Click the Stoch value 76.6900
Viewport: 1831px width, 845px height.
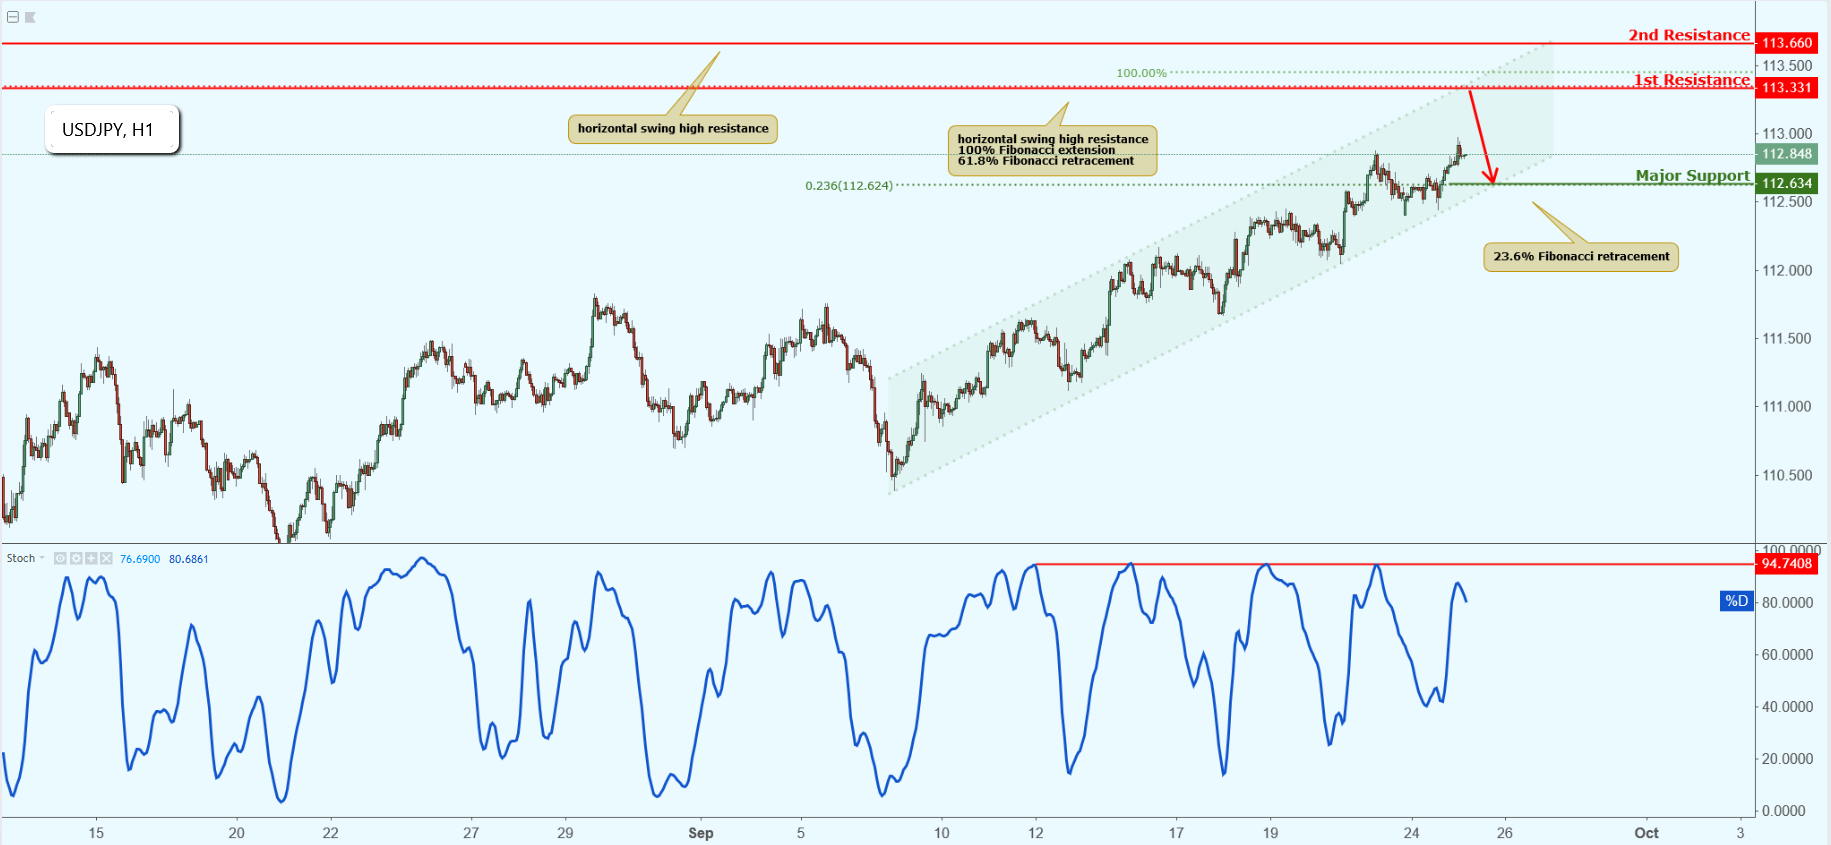(x=140, y=559)
